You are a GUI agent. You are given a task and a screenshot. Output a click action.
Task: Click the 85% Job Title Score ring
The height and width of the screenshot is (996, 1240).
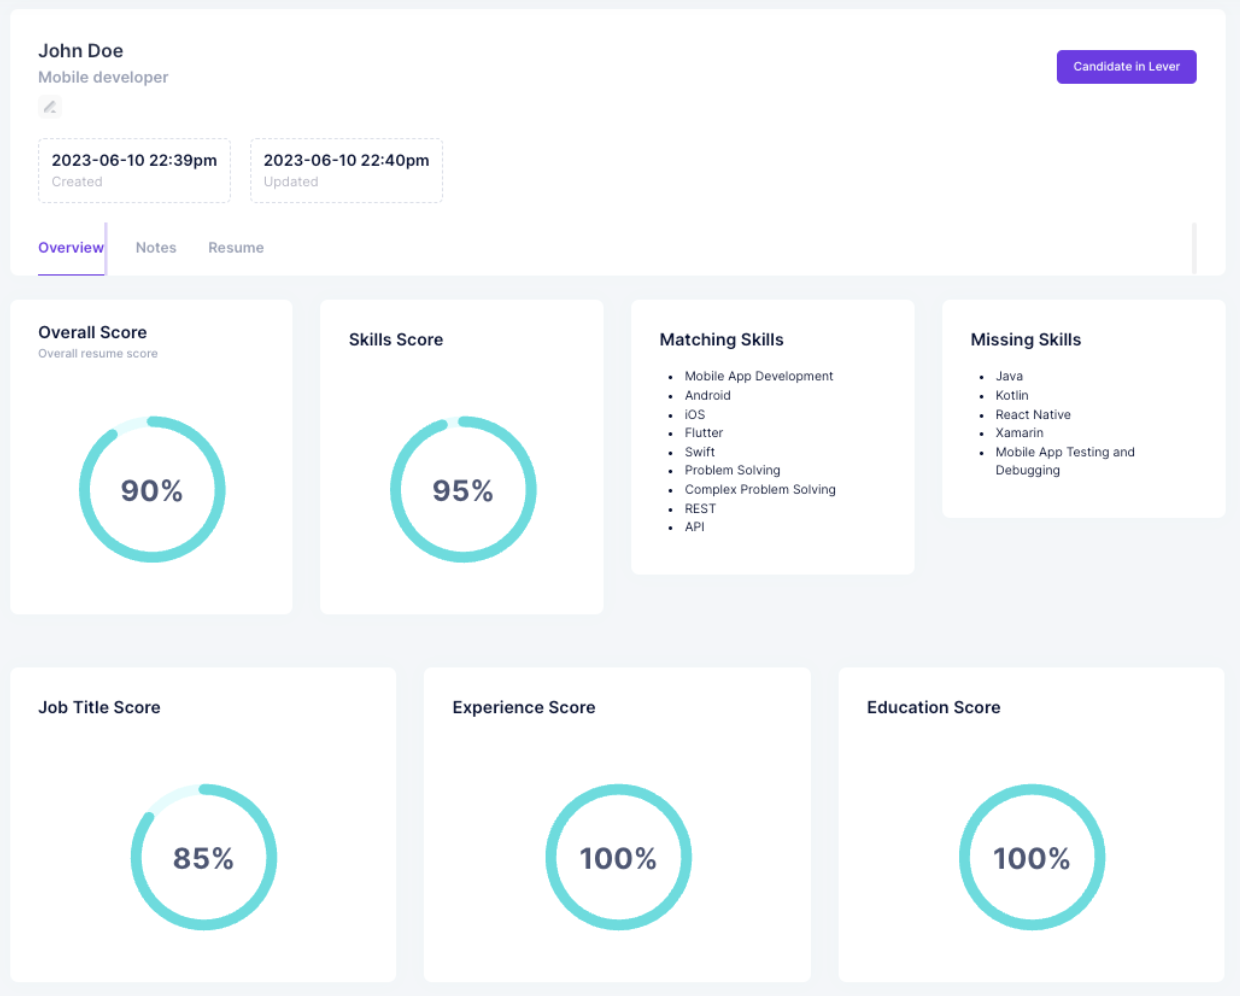pos(204,858)
